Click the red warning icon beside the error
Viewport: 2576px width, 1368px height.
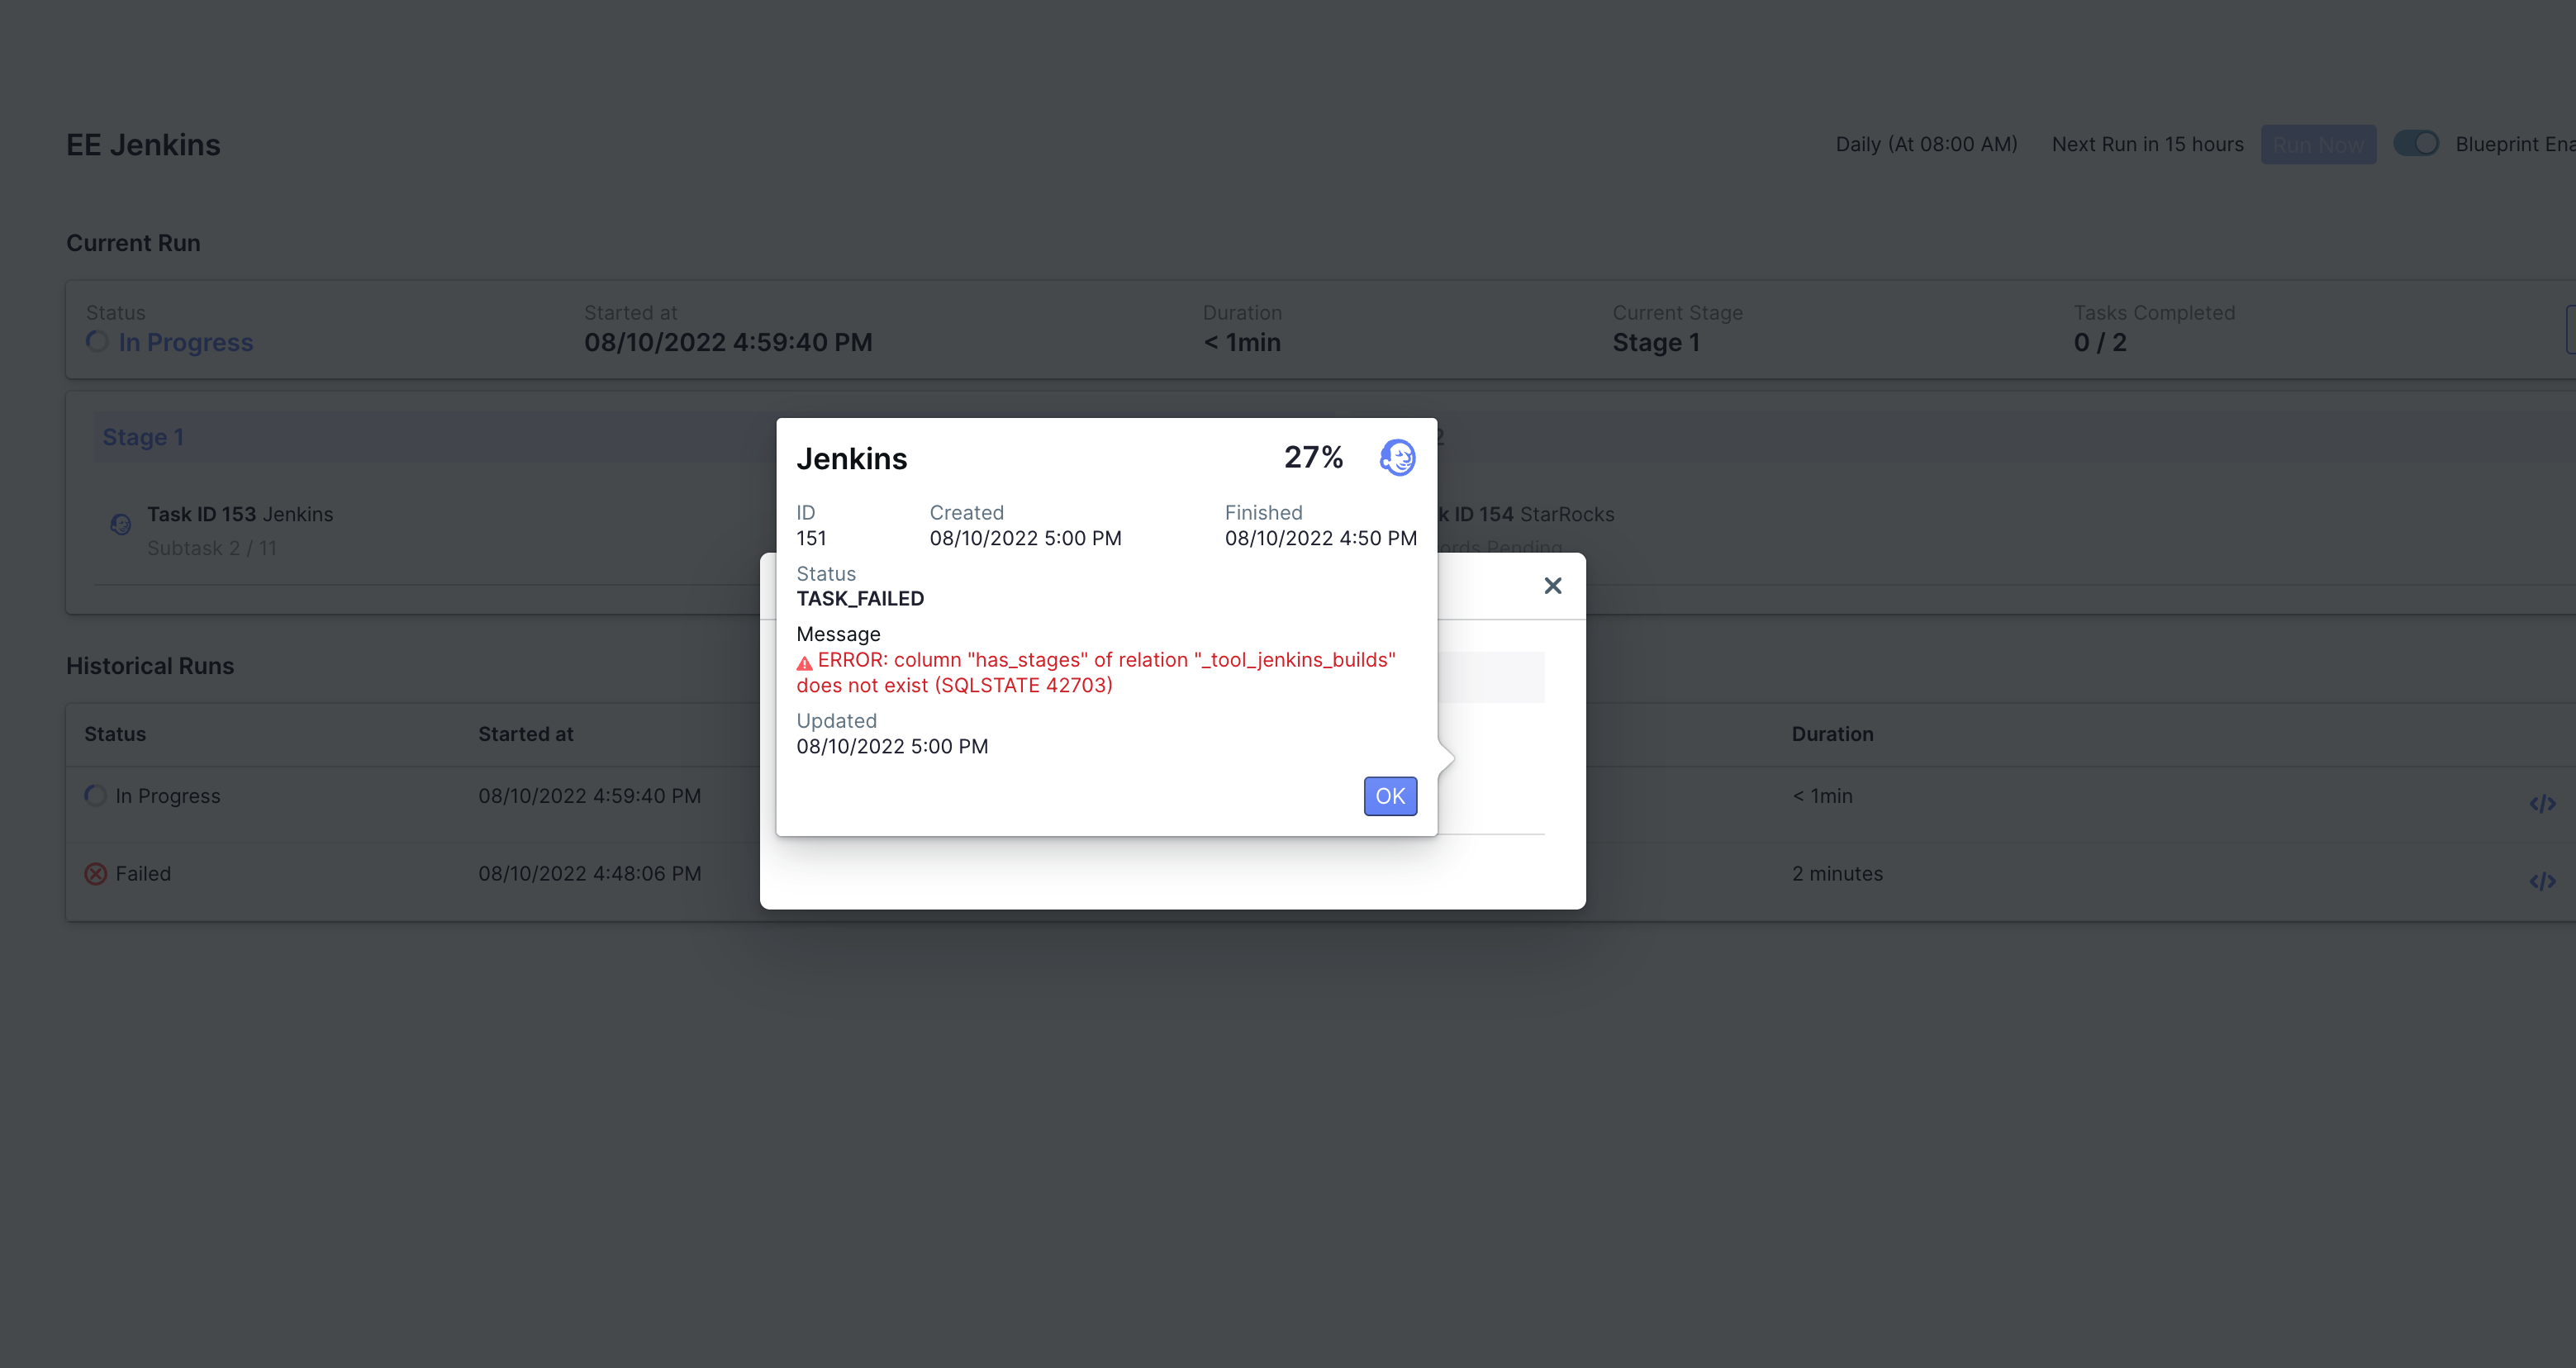tap(804, 663)
